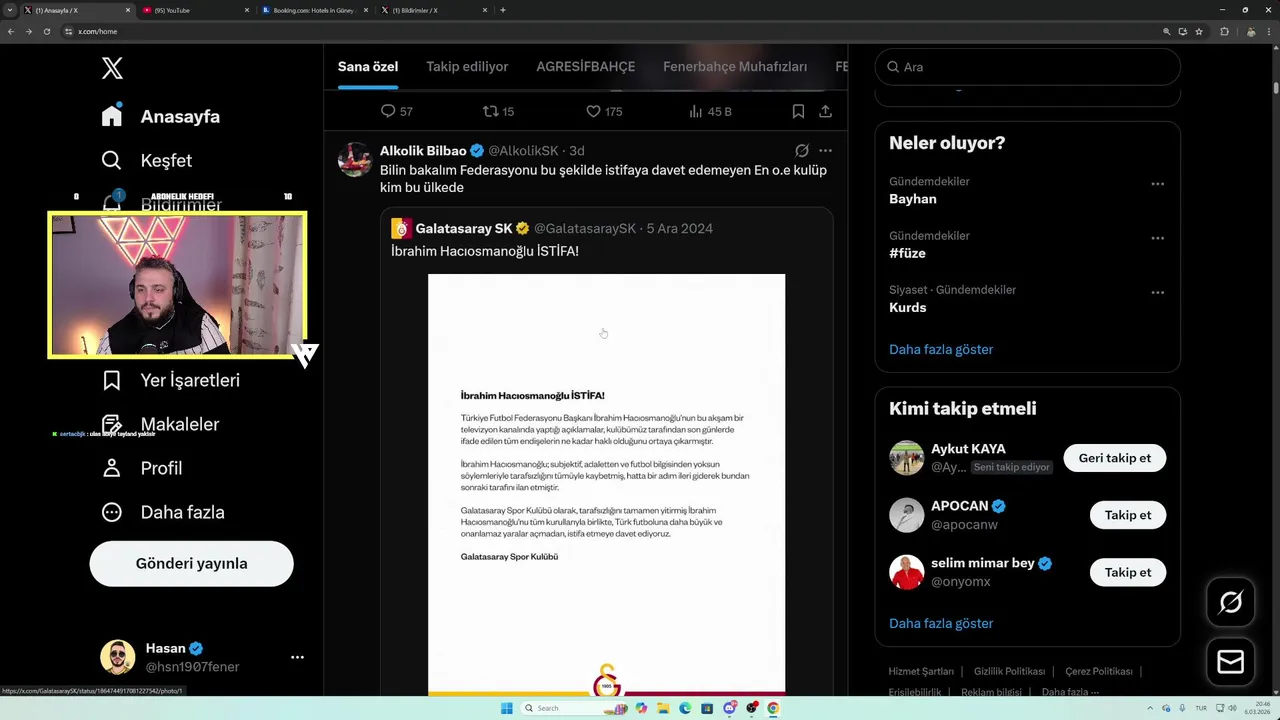Open Chrome profile avatar
Screen dimensions: 1280x720
point(1250,31)
